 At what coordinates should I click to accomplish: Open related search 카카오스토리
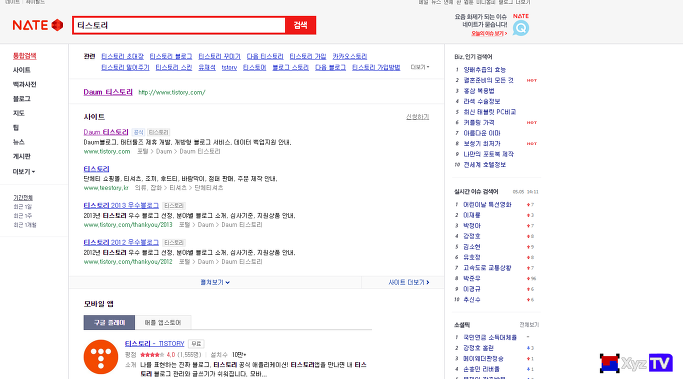(350, 56)
